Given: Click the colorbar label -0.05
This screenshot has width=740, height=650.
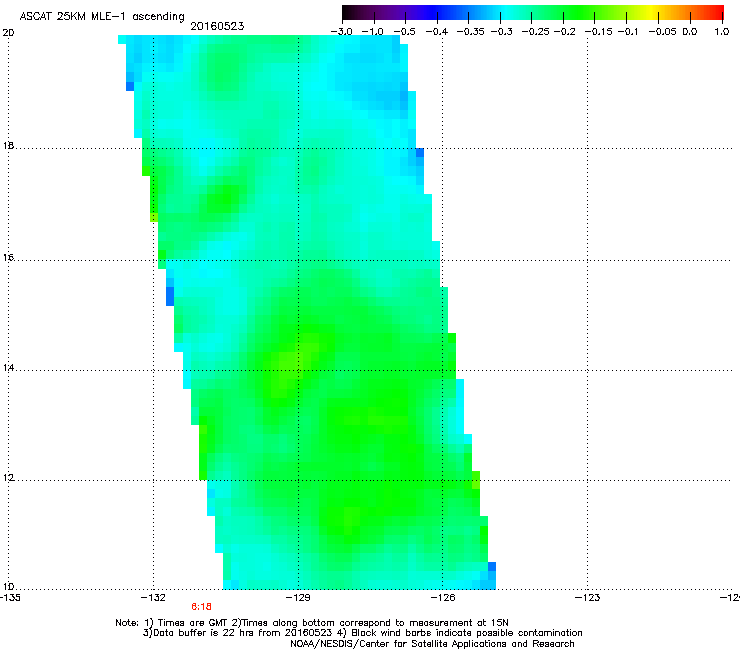Looking at the screenshot, I should pos(663,32).
